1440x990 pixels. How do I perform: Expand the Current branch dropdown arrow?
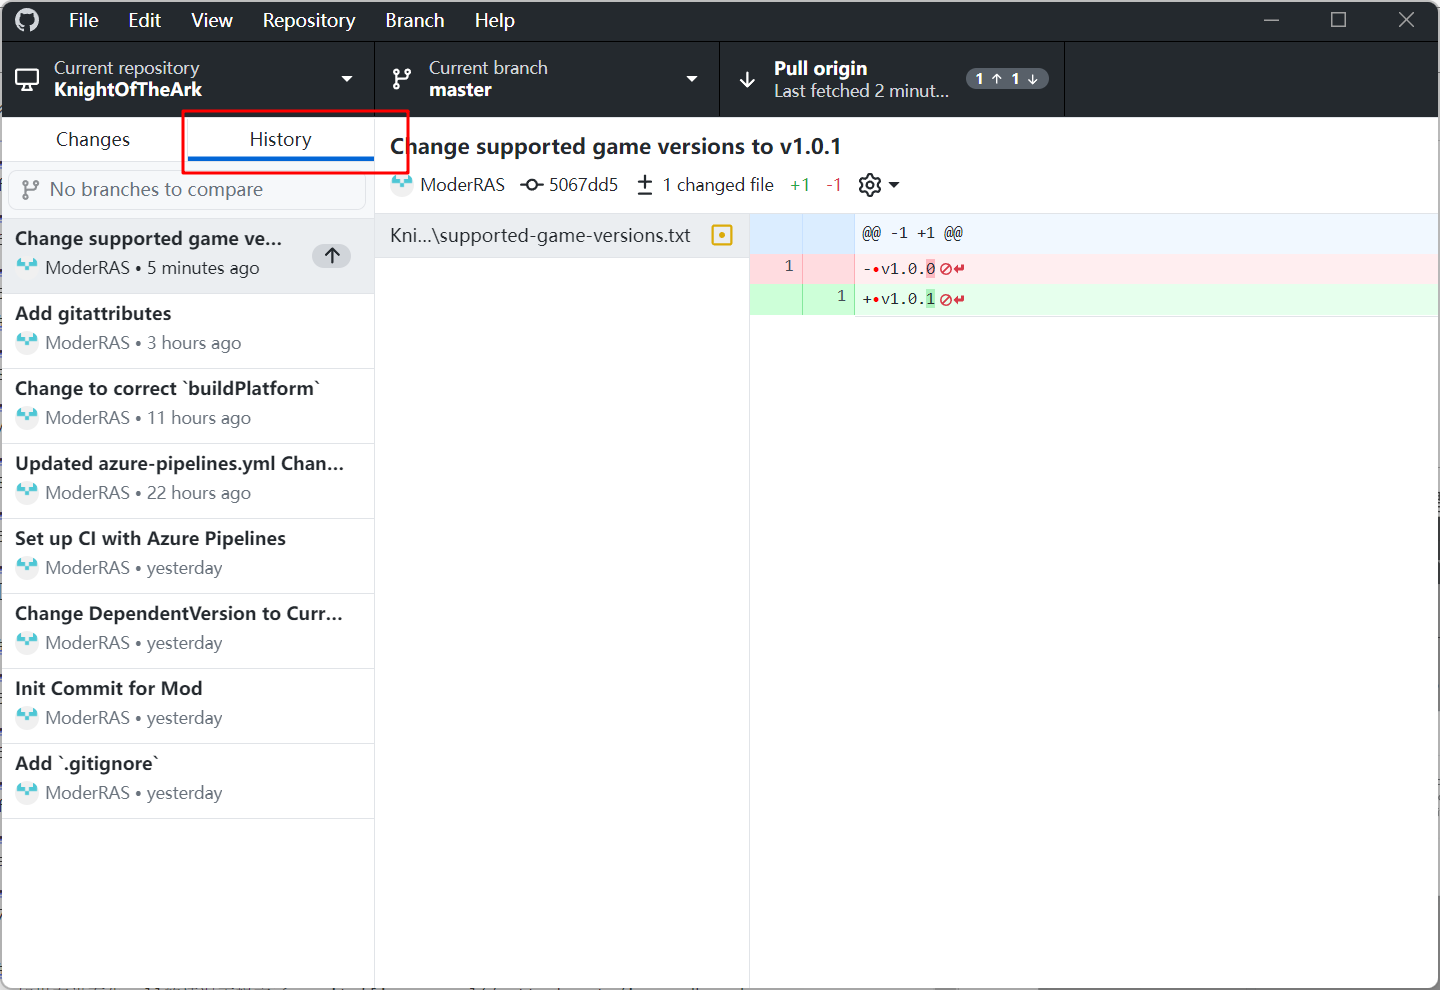[692, 79]
